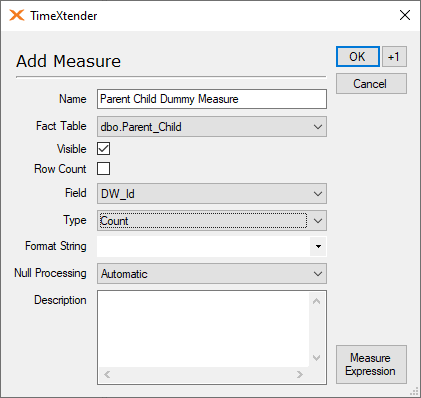Image resolution: width=421 pixels, height=398 pixels.
Task: Enable the Row Count checkbox
Action: tap(103, 169)
